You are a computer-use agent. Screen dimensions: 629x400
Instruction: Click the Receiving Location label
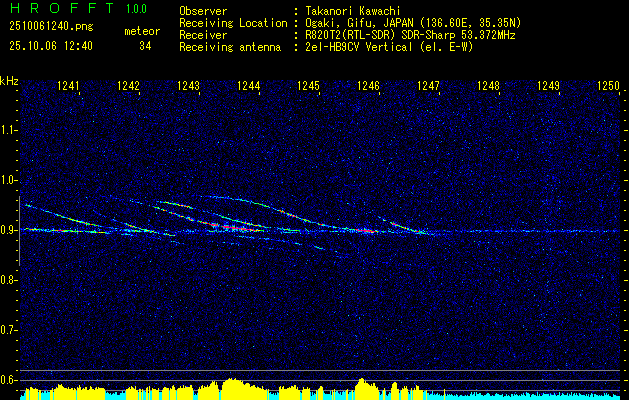click(233, 23)
